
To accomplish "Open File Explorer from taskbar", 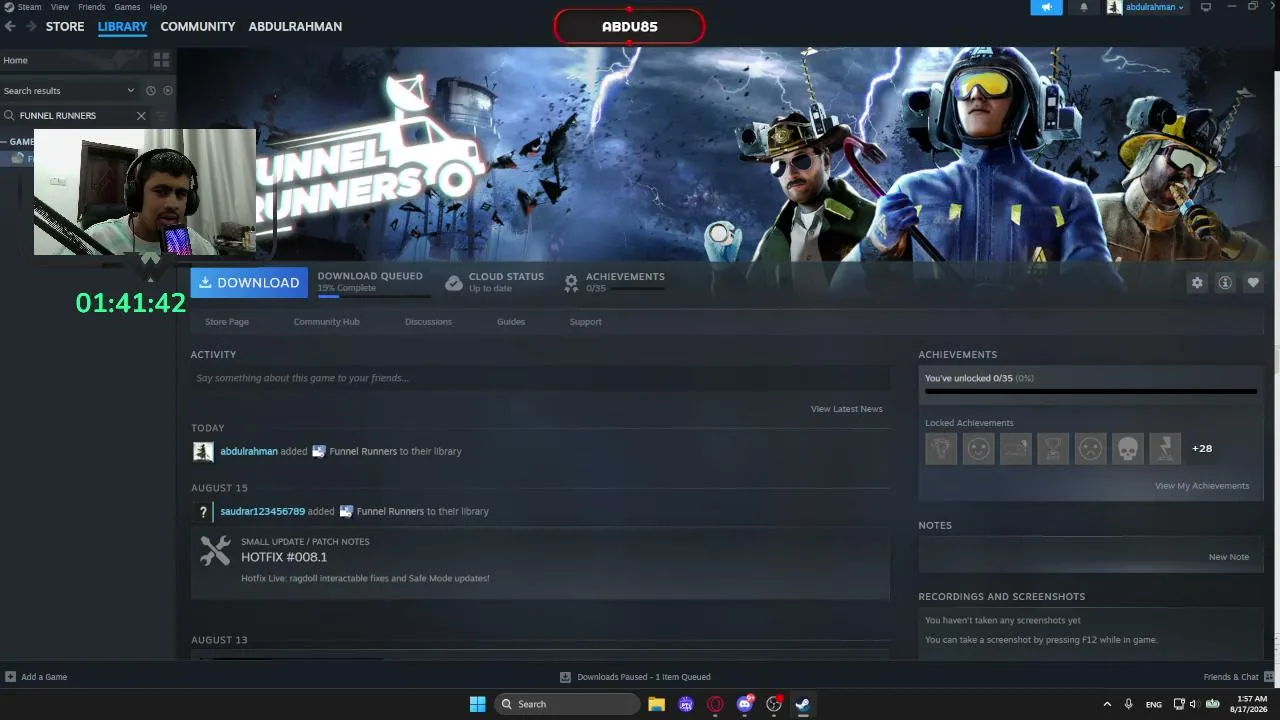I will pyautogui.click(x=656, y=704).
